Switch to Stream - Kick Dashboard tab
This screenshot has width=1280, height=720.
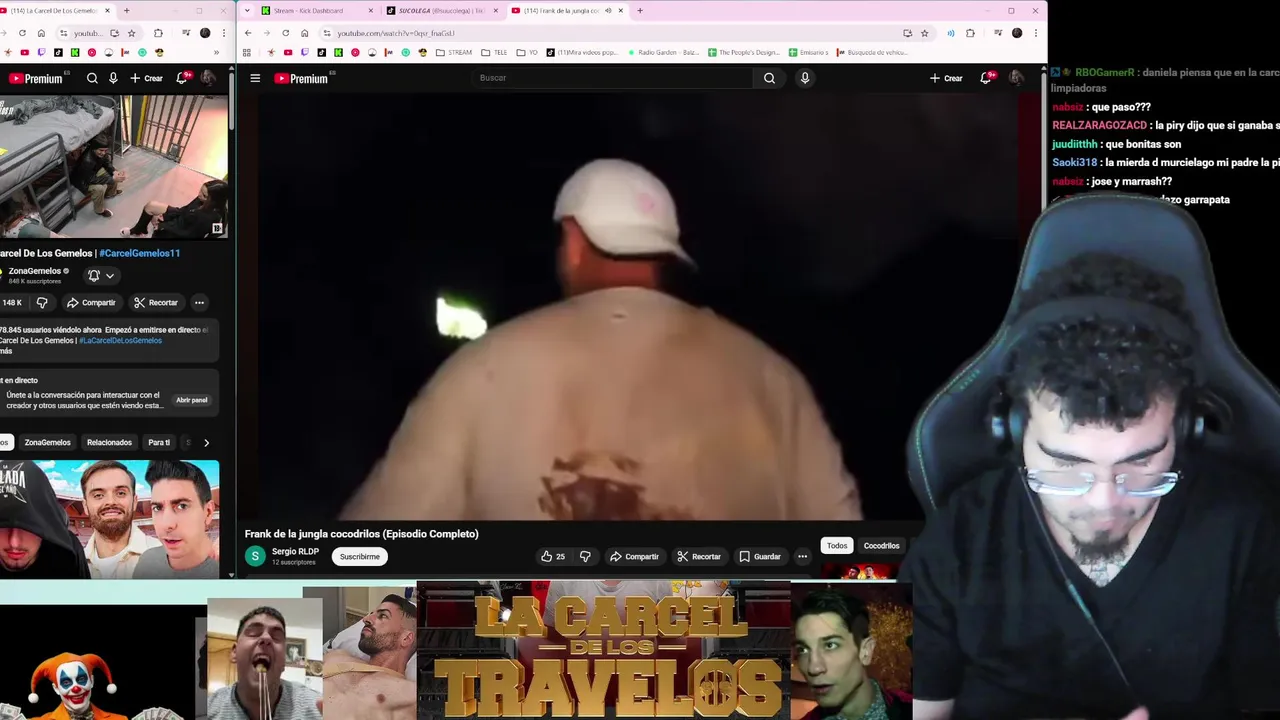[315, 11]
